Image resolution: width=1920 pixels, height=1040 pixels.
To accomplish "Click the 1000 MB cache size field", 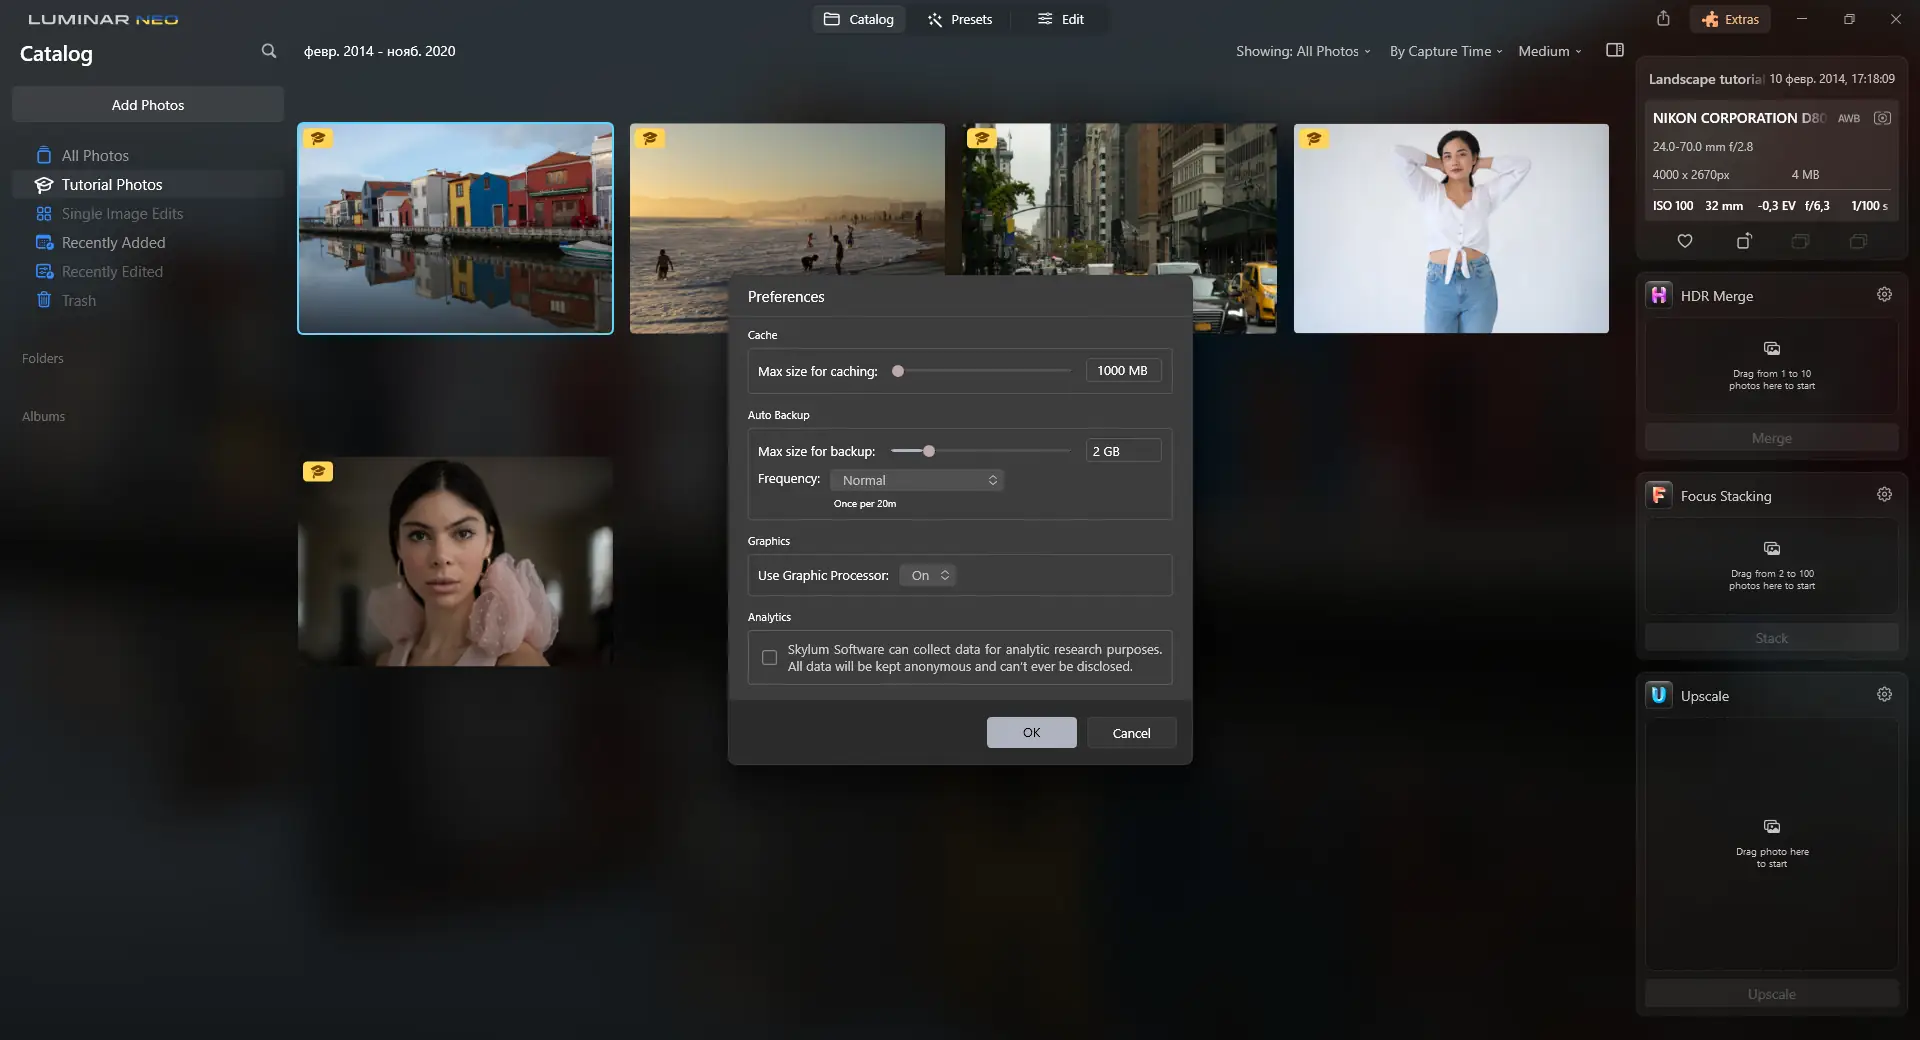I will click(x=1124, y=371).
